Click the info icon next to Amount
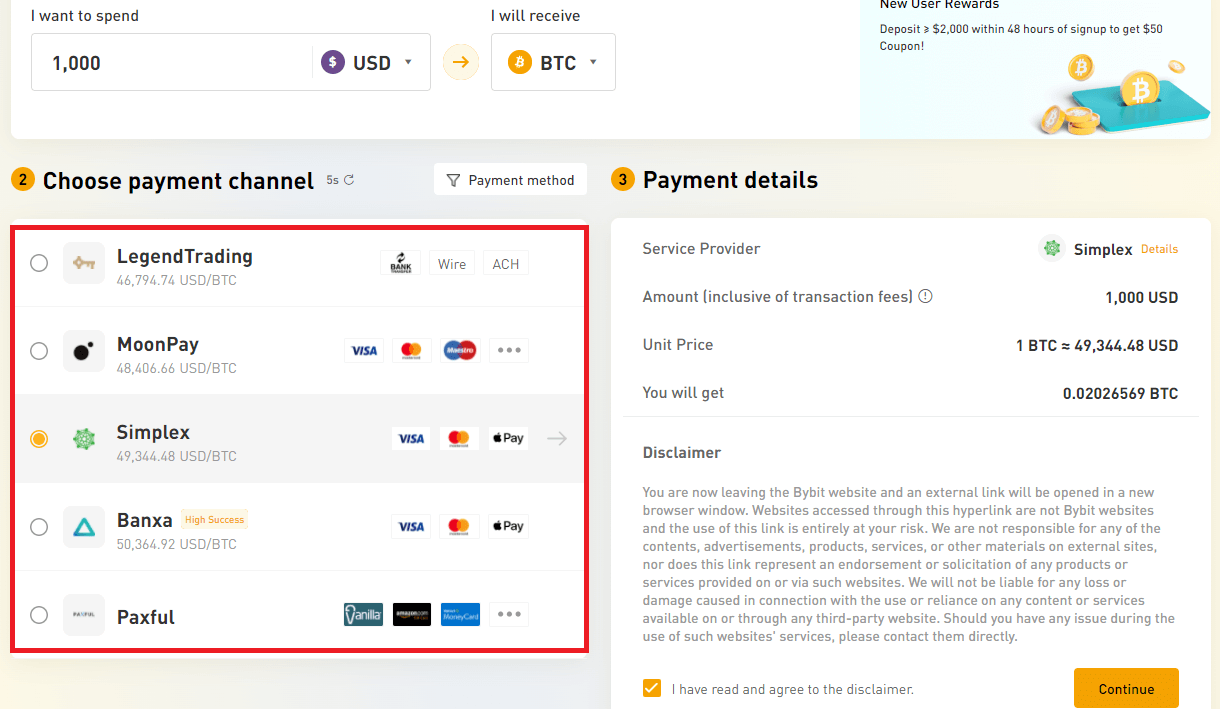This screenshot has width=1220, height=709. tap(925, 296)
